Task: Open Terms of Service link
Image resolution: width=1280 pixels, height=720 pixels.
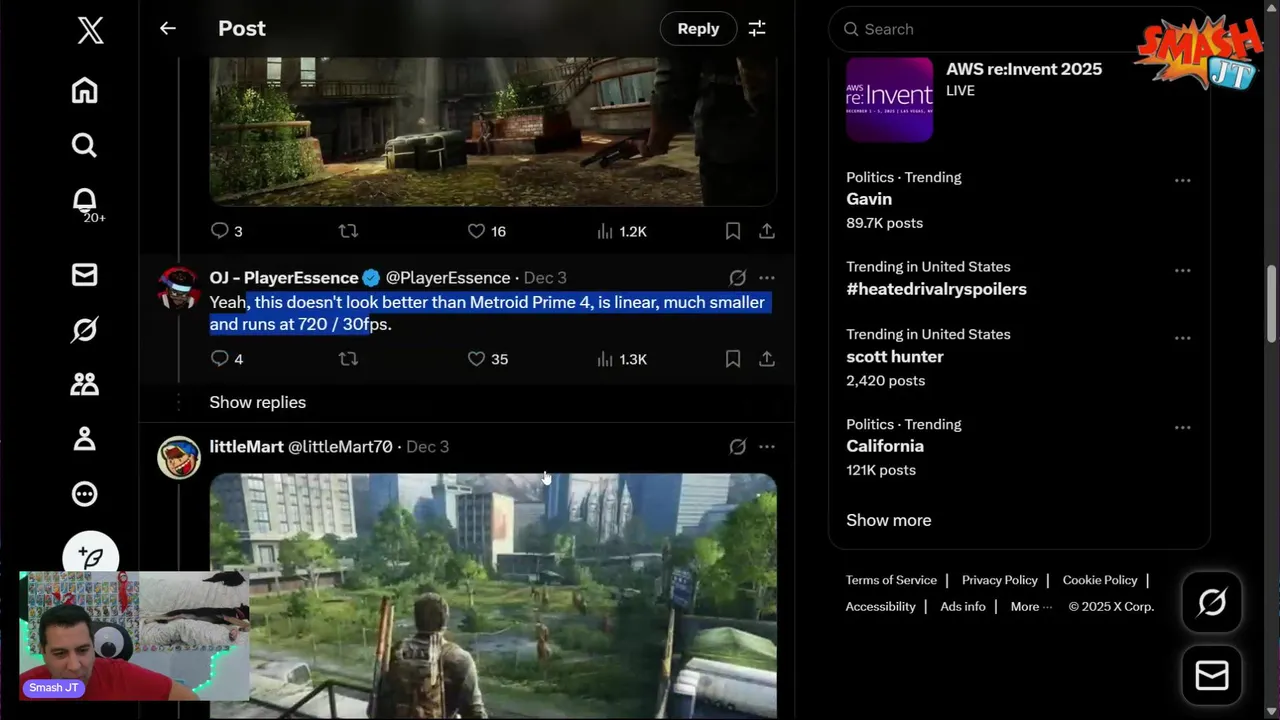Action: (891, 580)
